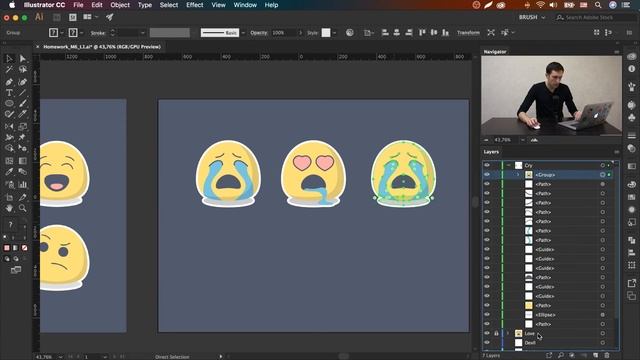This screenshot has height=360, width=640.
Task: Click target circle of <Ellipse> row
Action: coord(602,315)
